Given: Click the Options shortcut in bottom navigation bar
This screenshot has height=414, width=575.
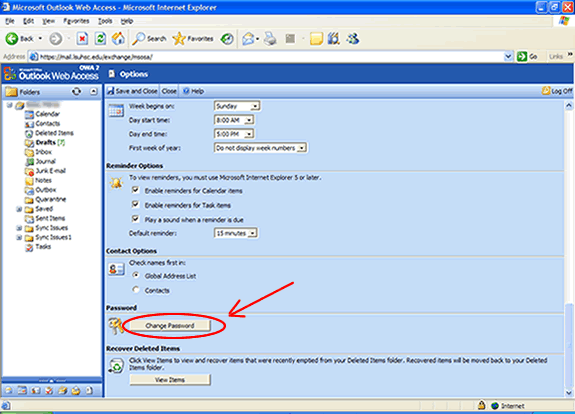Looking at the screenshot, I should [89, 391].
